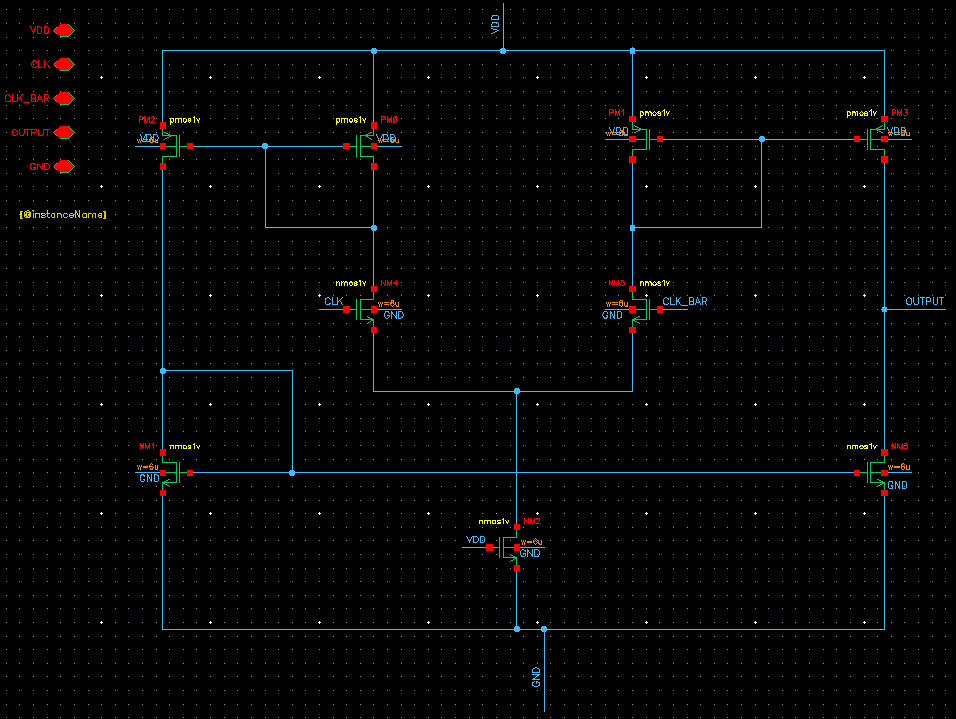Select the PM0 pmos transistor symbol

[363, 146]
